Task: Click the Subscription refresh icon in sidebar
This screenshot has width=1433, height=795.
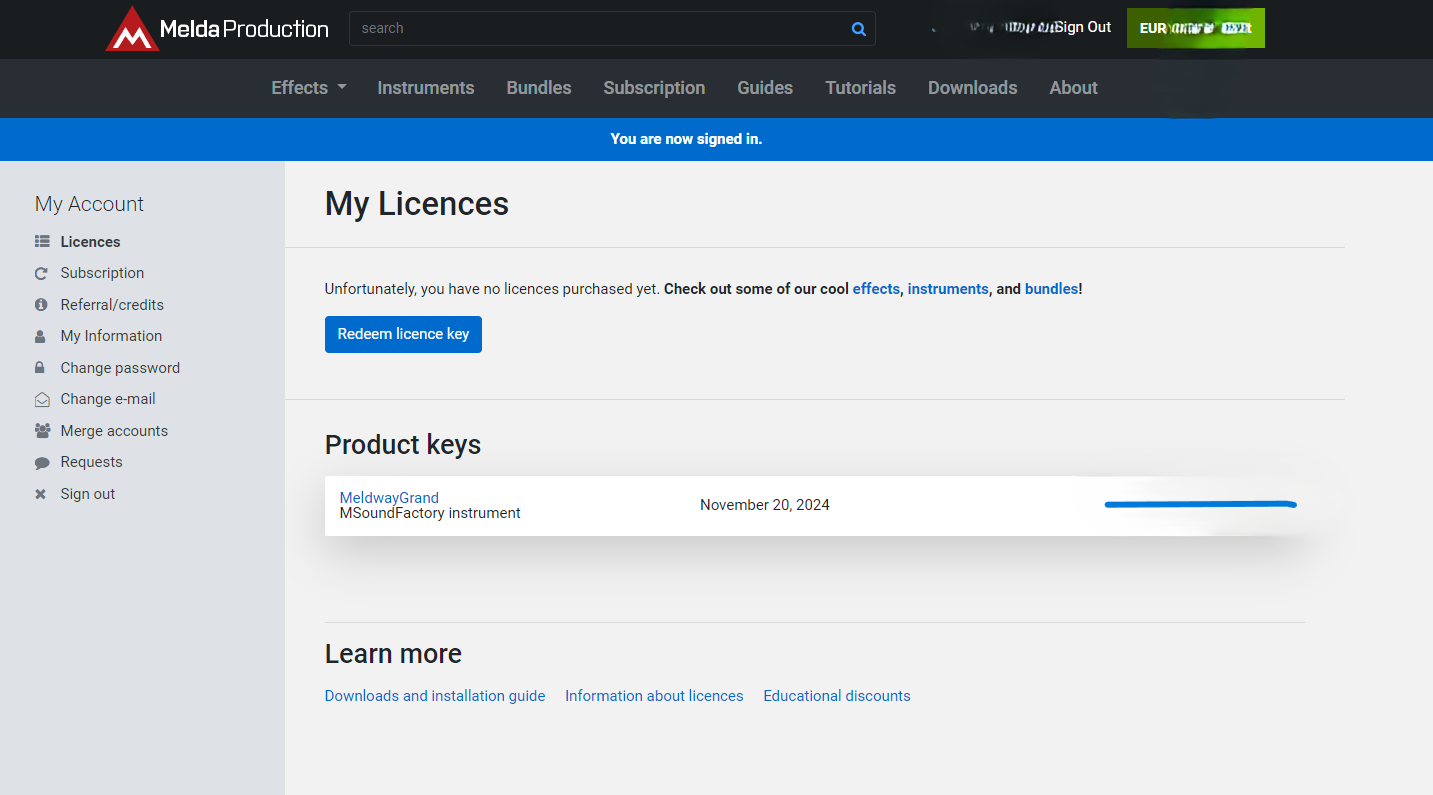Action: (42, 273)
